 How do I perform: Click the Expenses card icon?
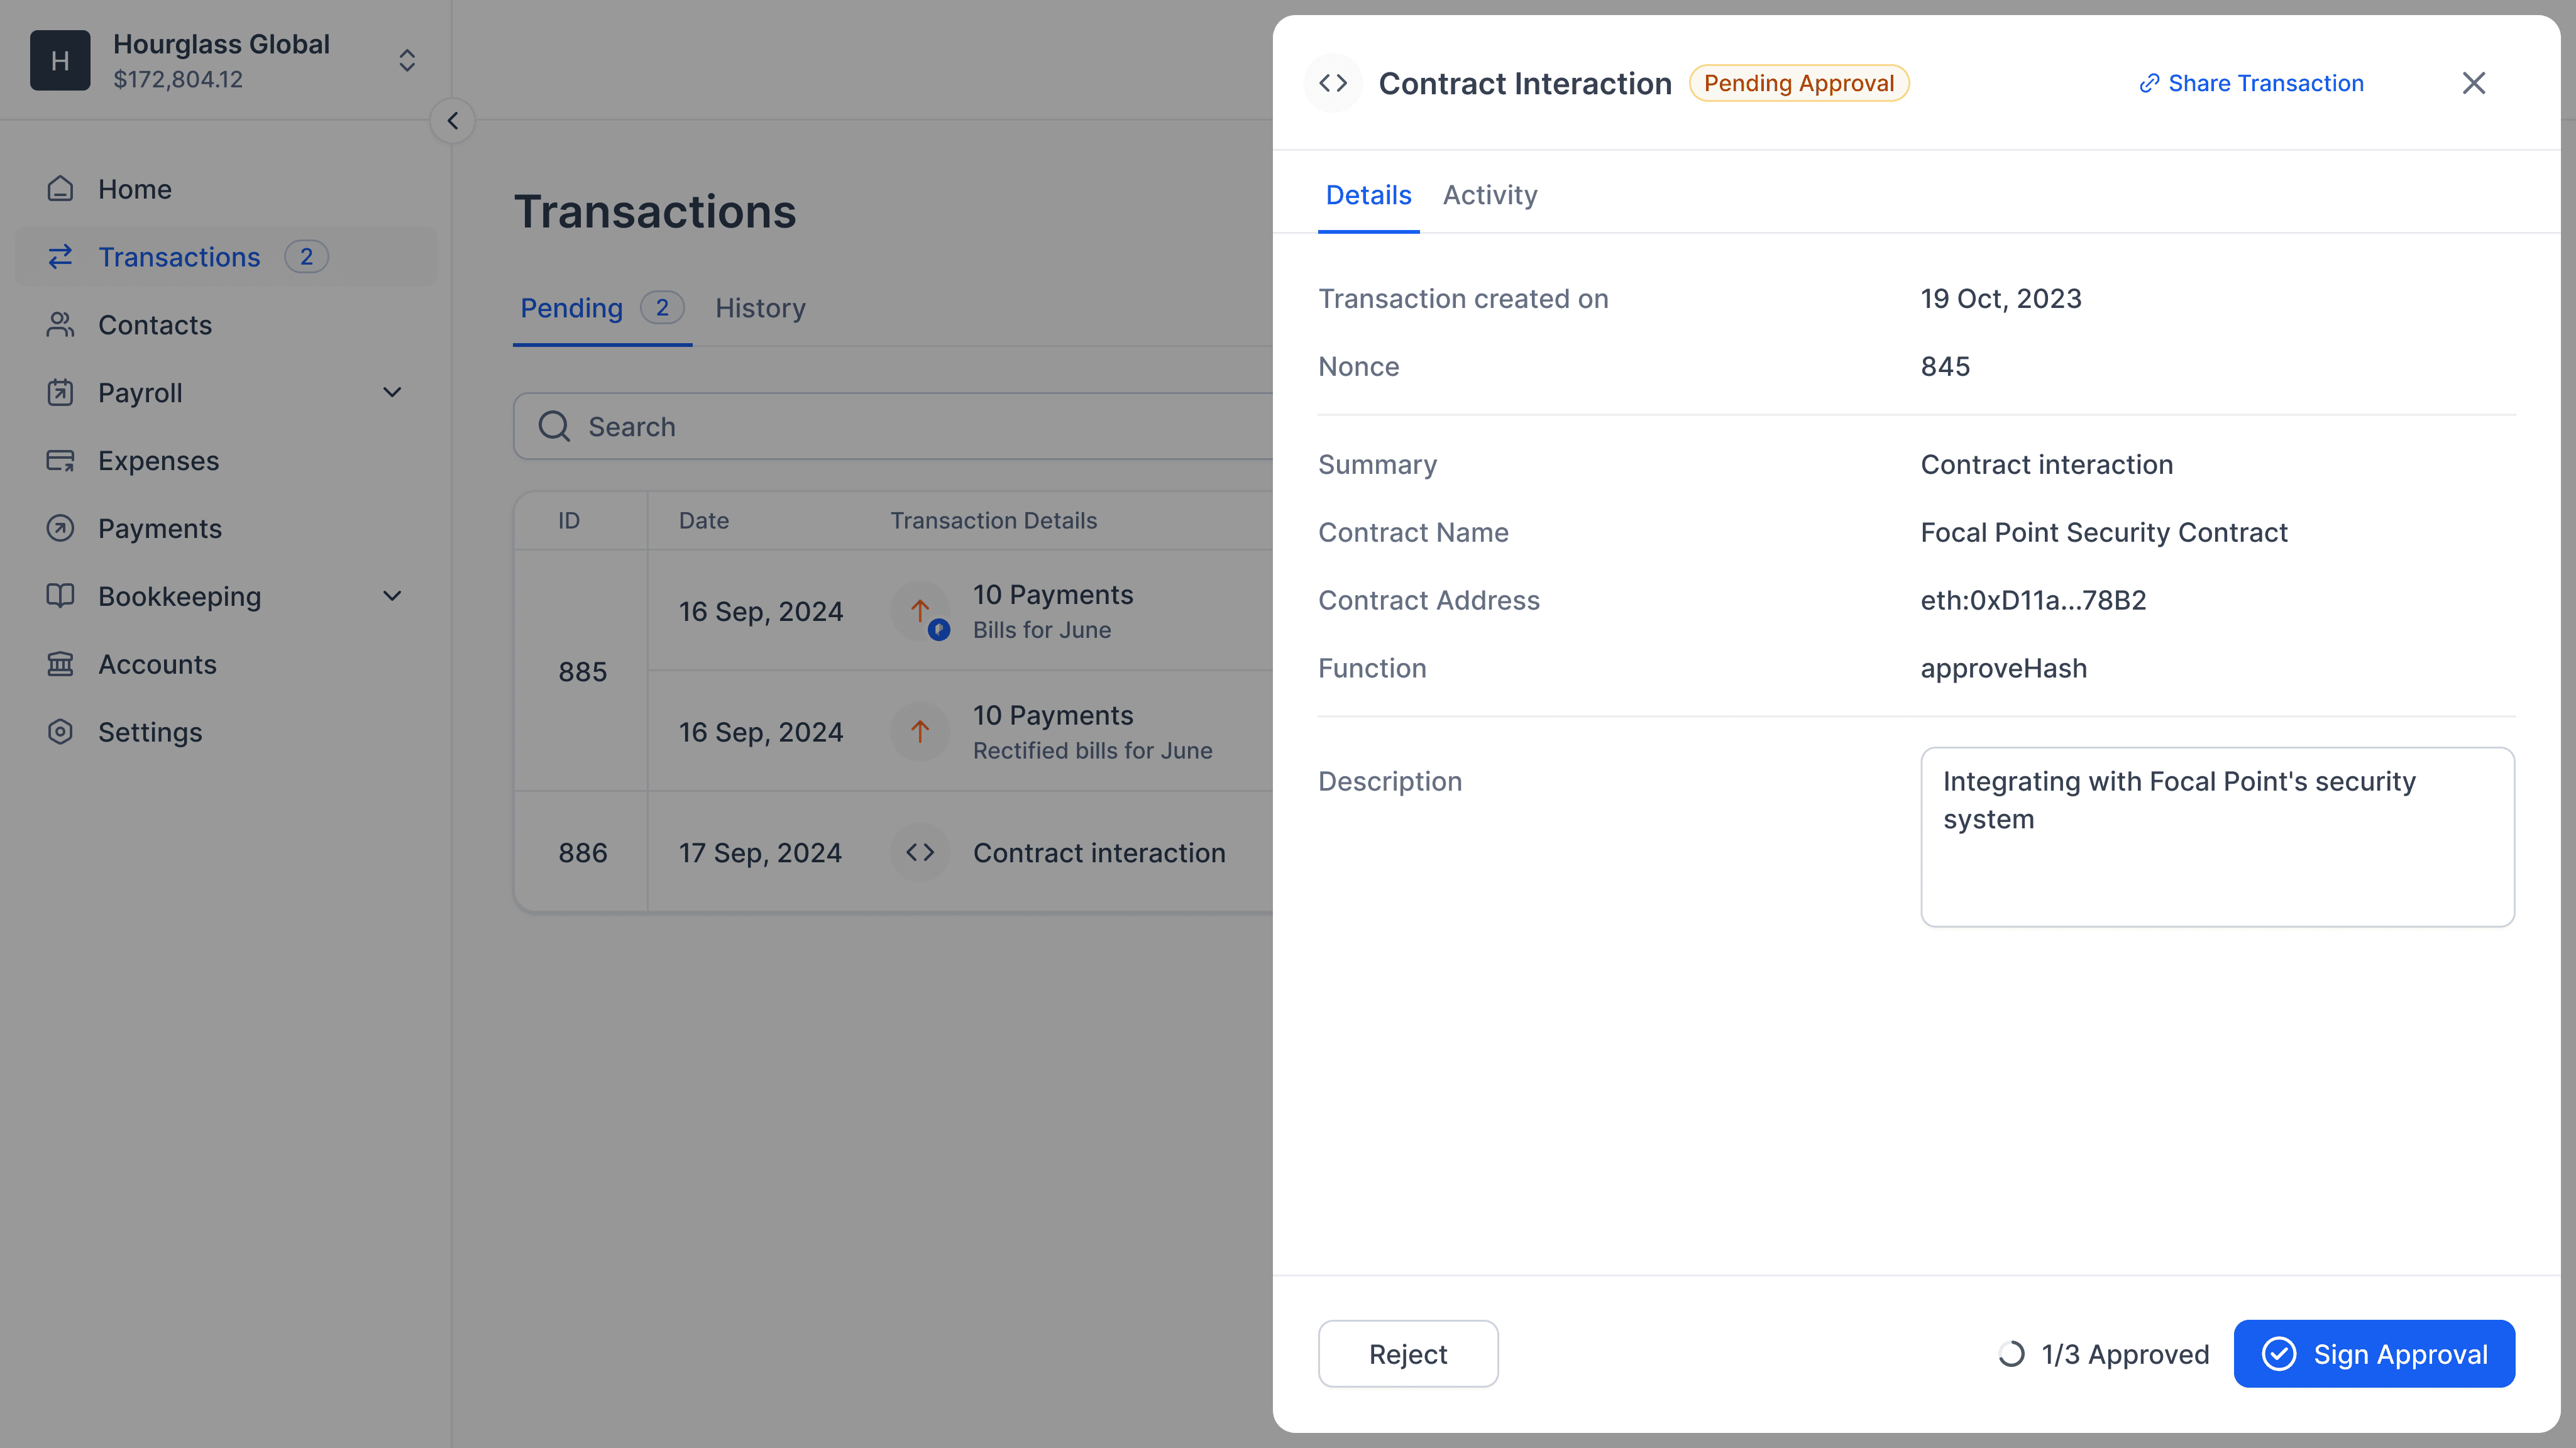[60, 461]
